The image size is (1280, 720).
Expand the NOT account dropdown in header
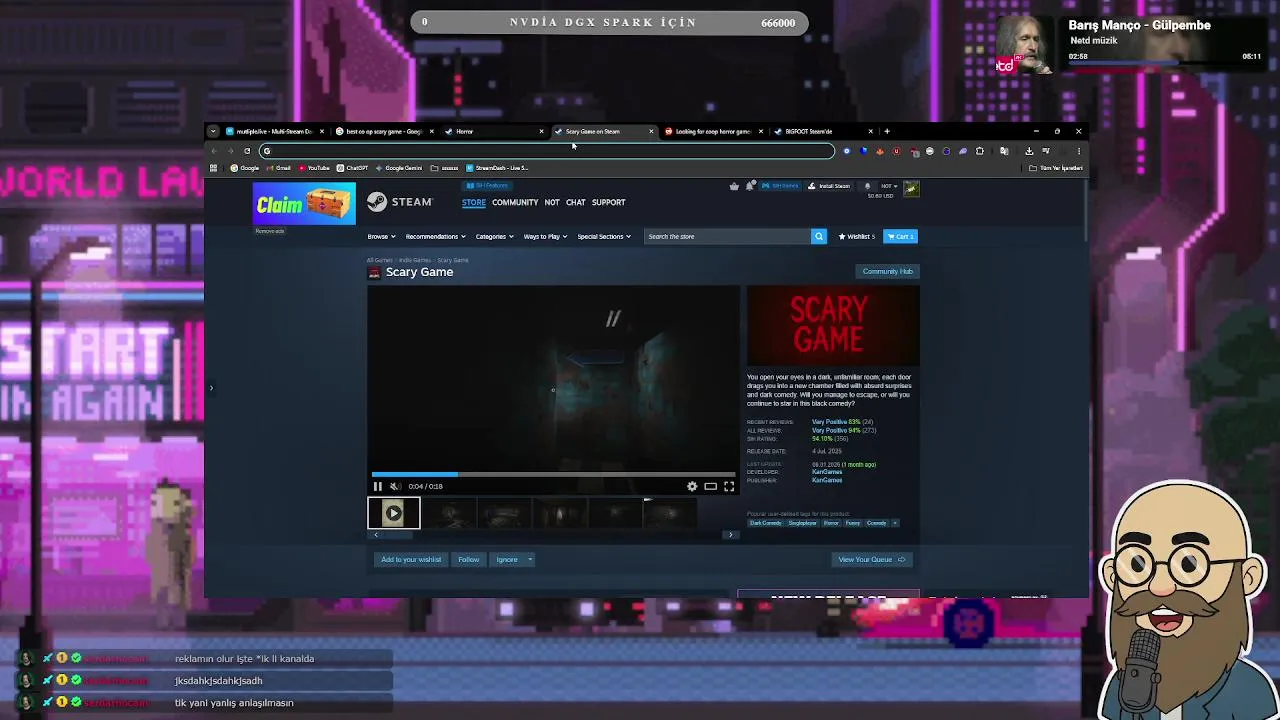(887, 186)
